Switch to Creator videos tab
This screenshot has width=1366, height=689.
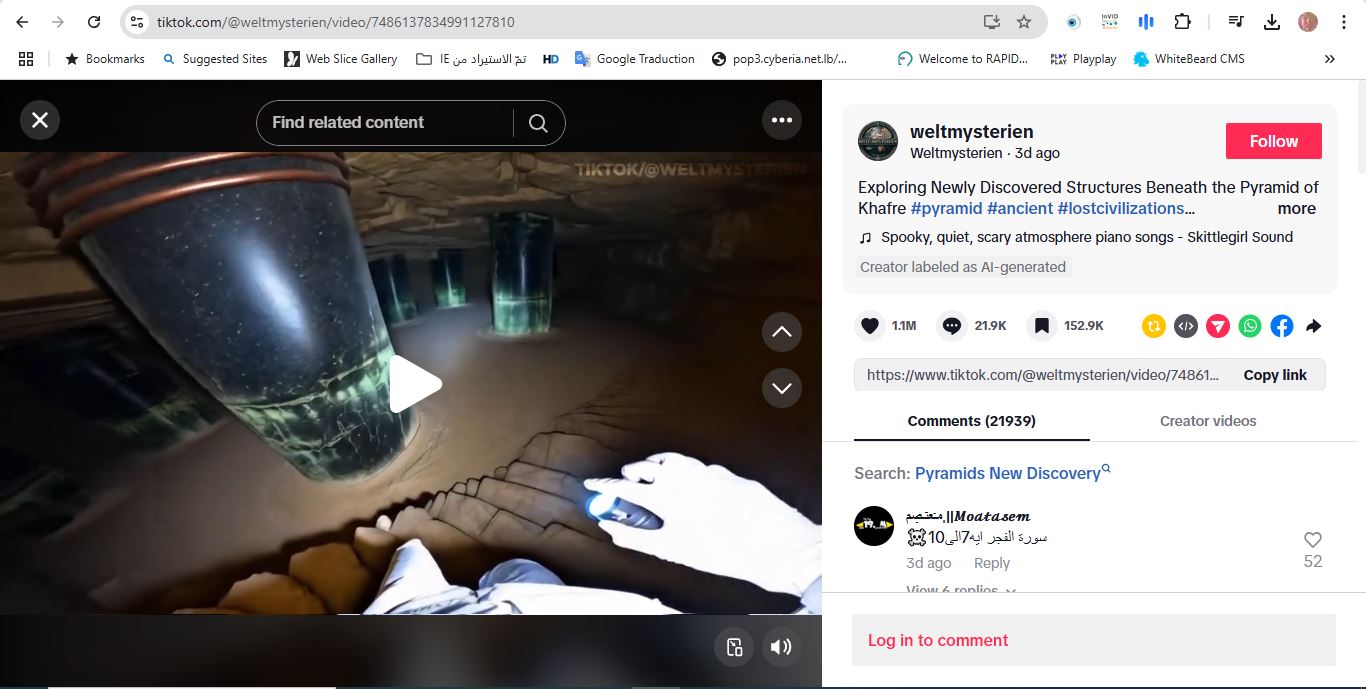(1207, 421)
